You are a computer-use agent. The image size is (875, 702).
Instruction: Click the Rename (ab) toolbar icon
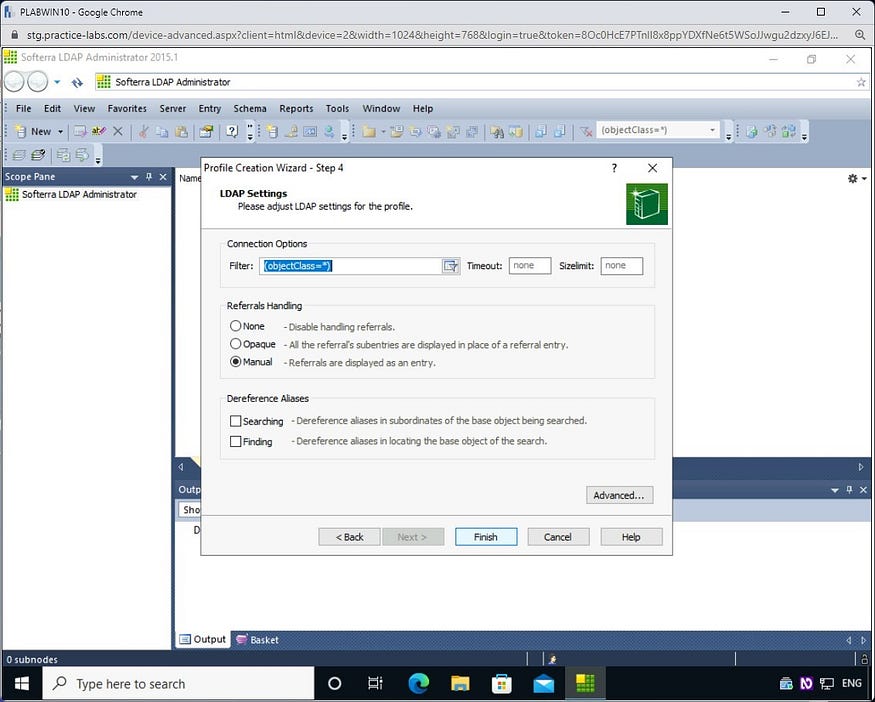99,131
